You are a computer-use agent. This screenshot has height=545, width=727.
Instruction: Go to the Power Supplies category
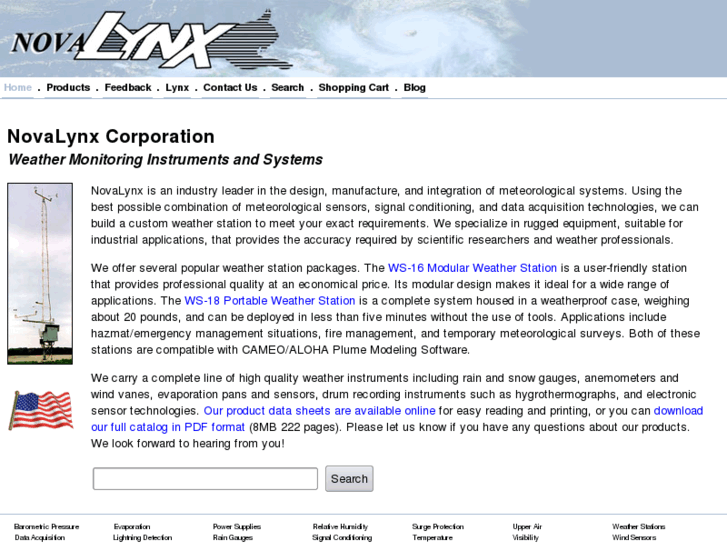236,526
